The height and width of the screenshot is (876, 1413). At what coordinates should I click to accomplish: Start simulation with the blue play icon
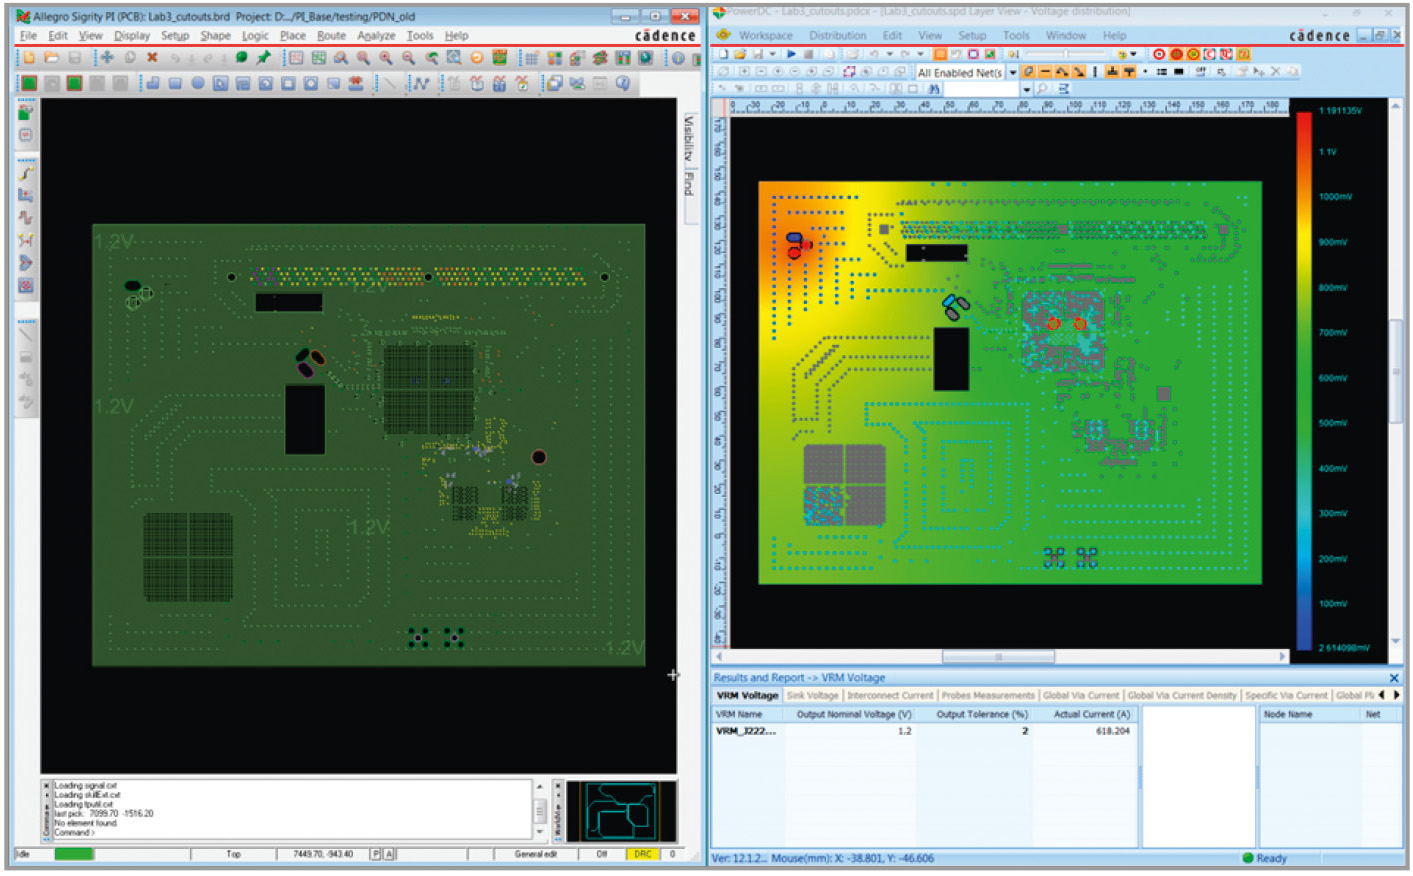[x=791, y=54]
